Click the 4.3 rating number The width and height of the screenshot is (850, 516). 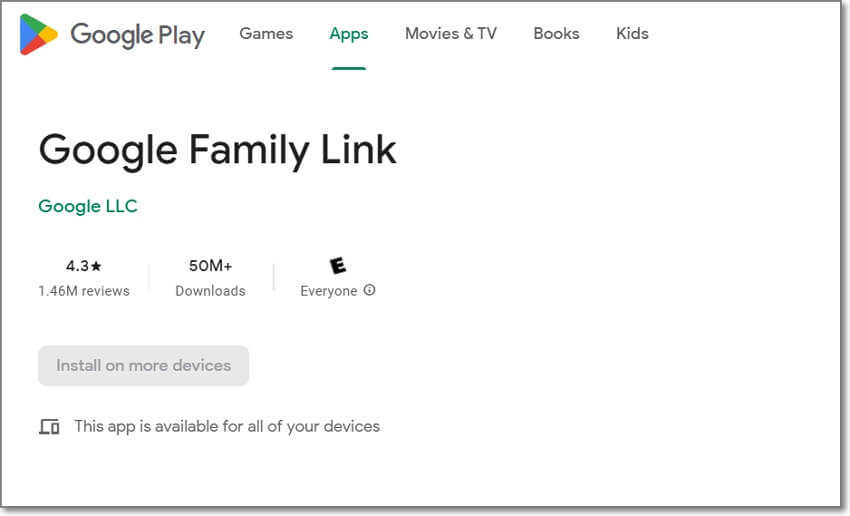(77, 266)
